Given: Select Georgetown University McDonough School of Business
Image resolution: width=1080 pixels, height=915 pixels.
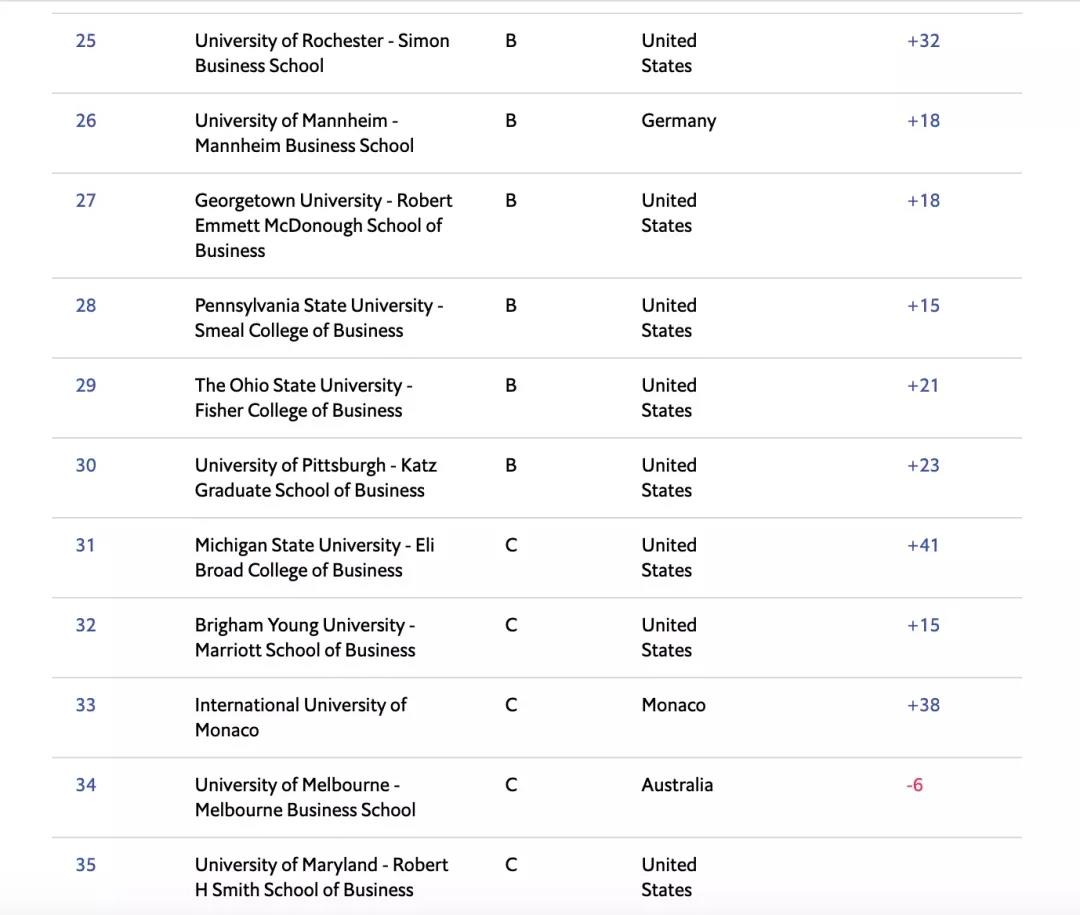Looking at the screenshot, I should pyautogui.click(x=323, y=225).
